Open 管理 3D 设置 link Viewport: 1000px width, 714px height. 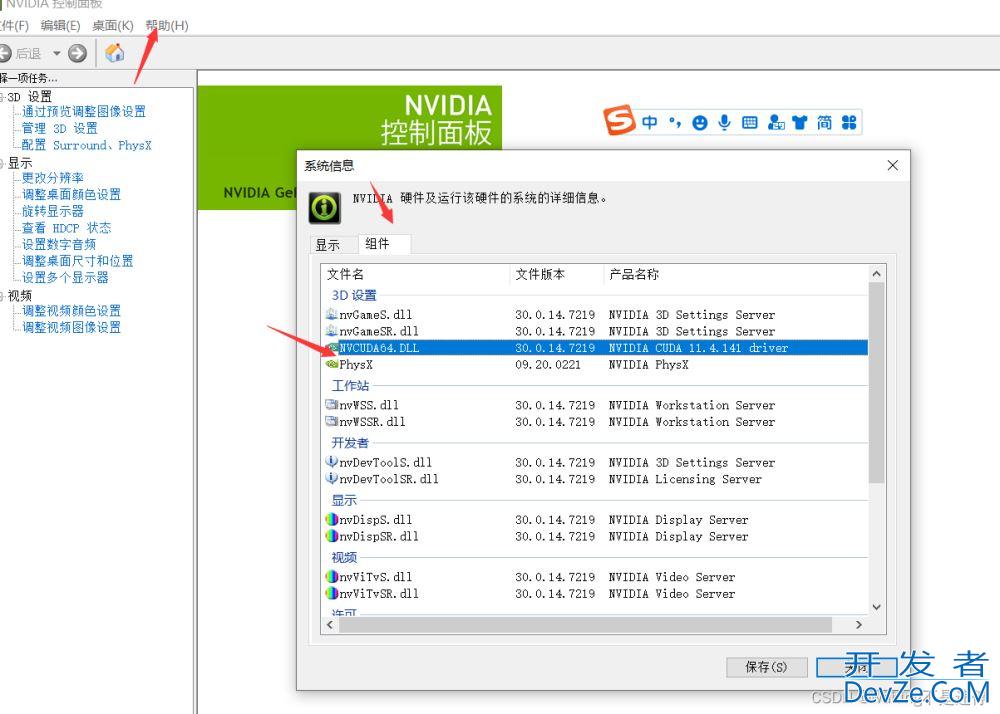click(59, 128)
